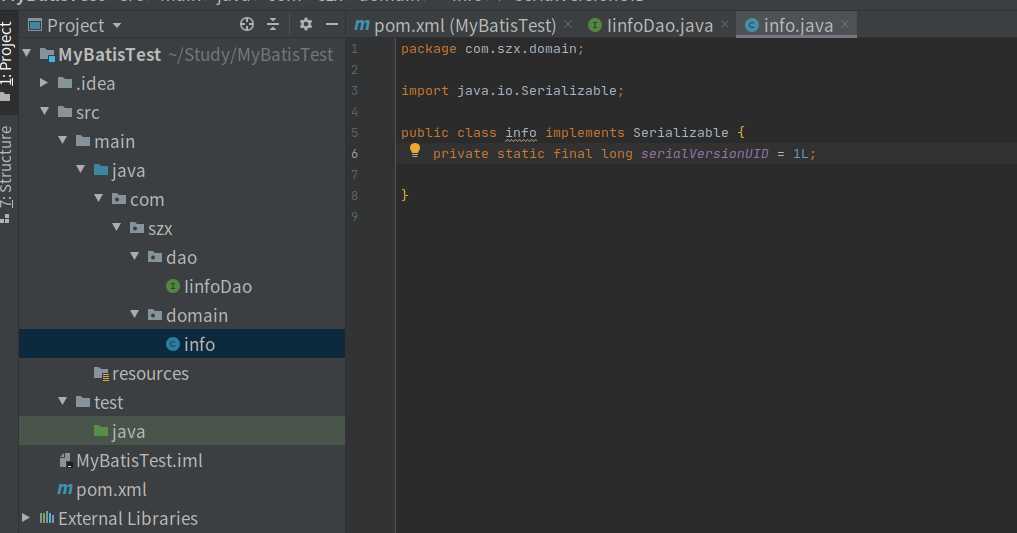Collapse the source java folder arrow under main
The height and width of the screenshot is (533, 1017).
click(x=80, y=169)
